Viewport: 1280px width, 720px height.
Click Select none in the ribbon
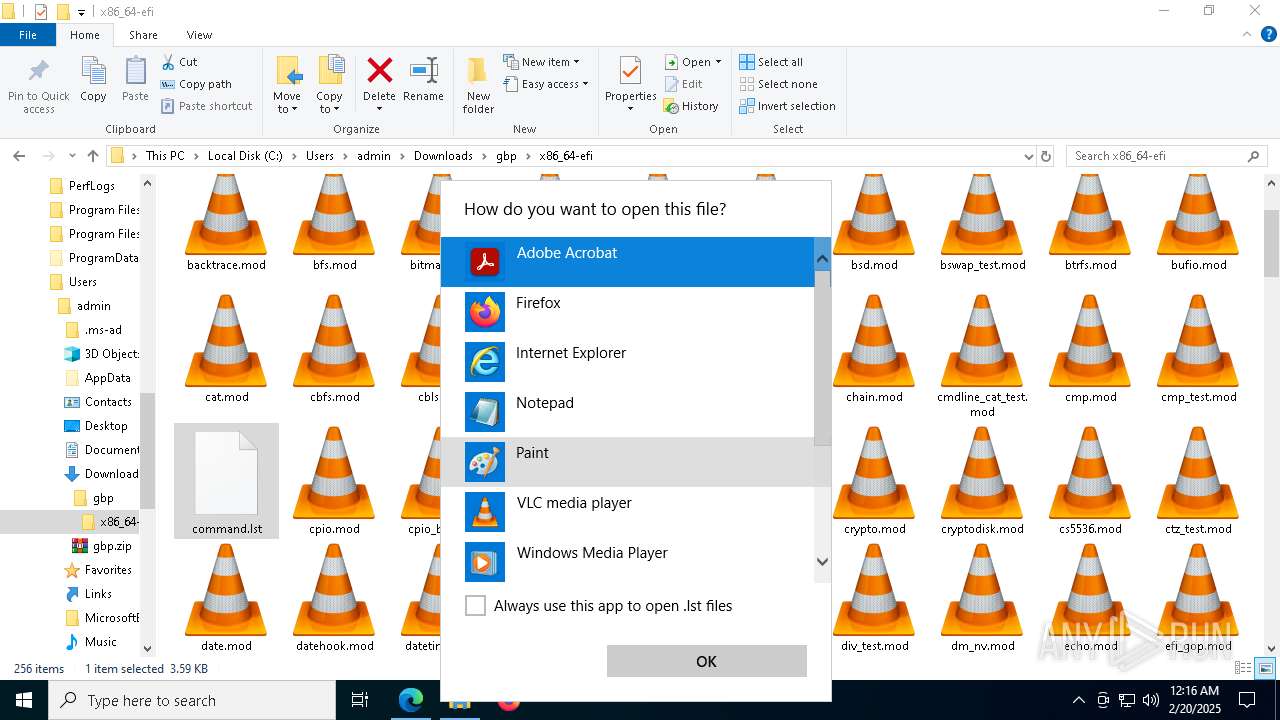coord(778,84)
